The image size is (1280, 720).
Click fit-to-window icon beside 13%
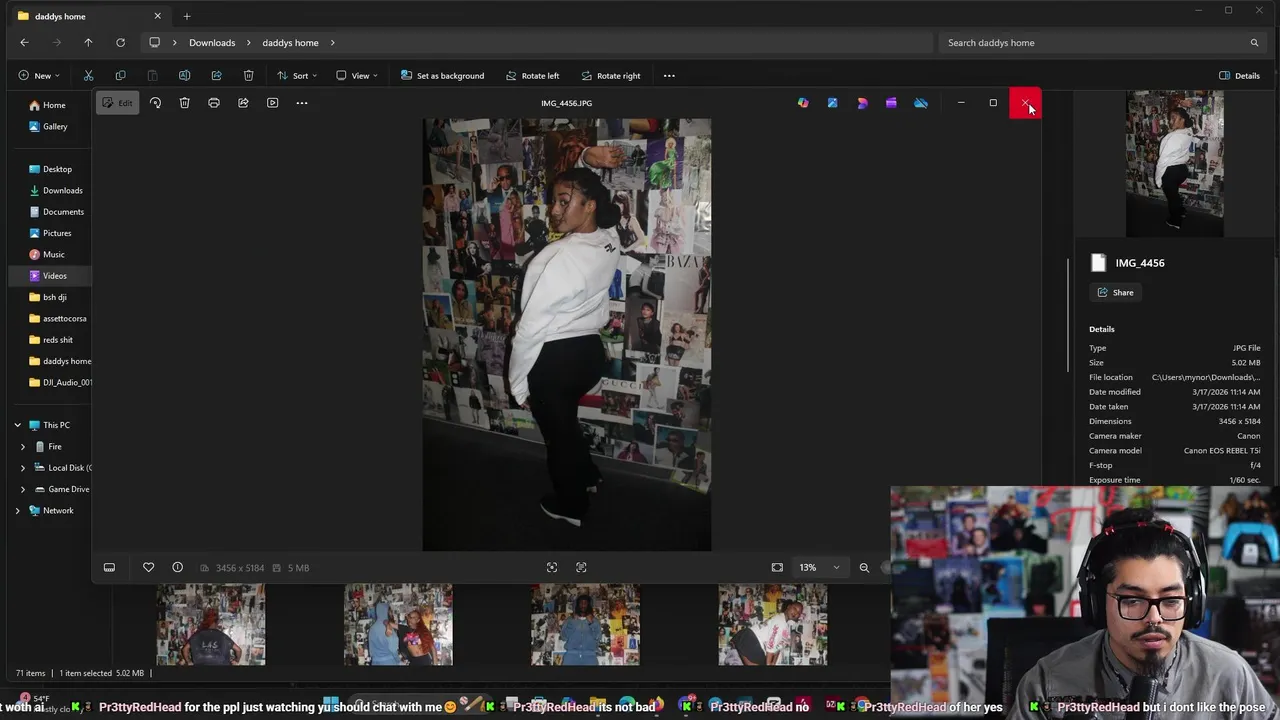(x=777, y=568)
